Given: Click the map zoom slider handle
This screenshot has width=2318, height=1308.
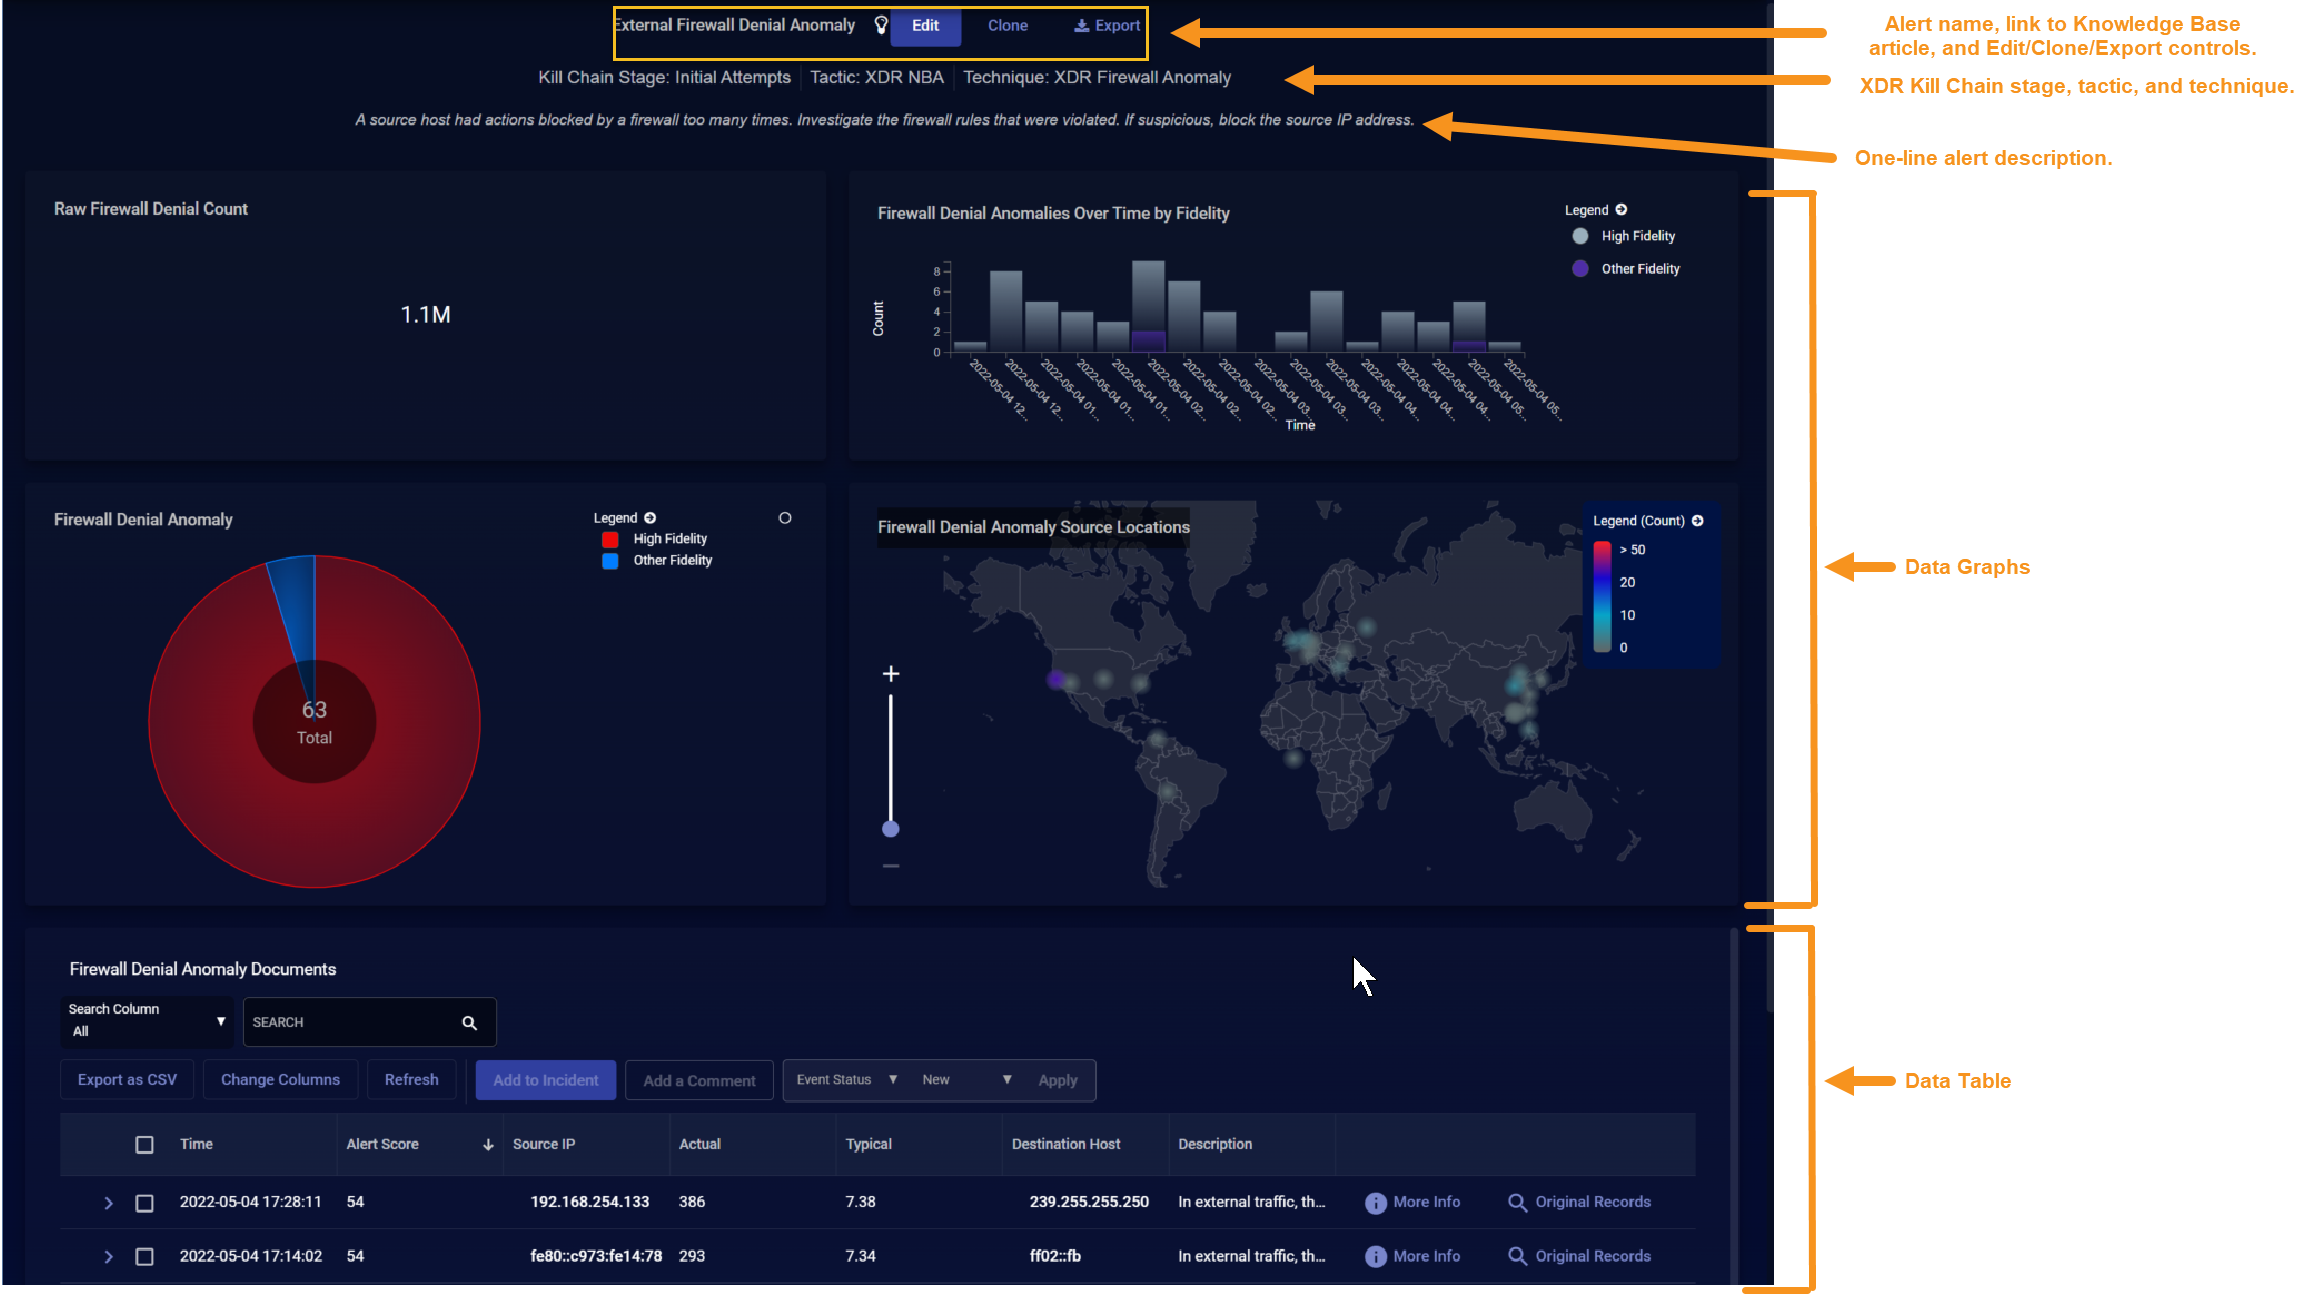Looking at the screenshot, I should [x=891, y=829].
